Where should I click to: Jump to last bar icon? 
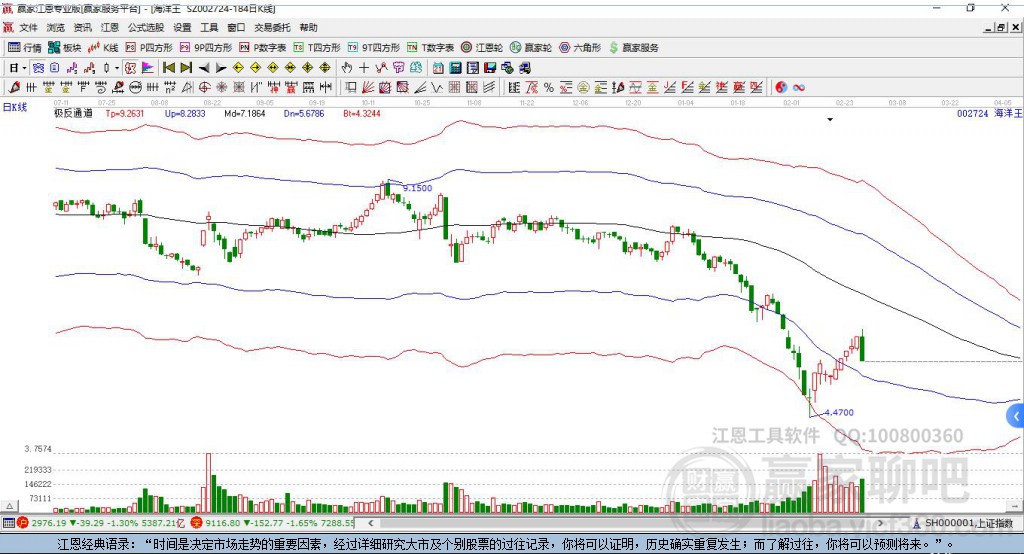tap(186, 68)
